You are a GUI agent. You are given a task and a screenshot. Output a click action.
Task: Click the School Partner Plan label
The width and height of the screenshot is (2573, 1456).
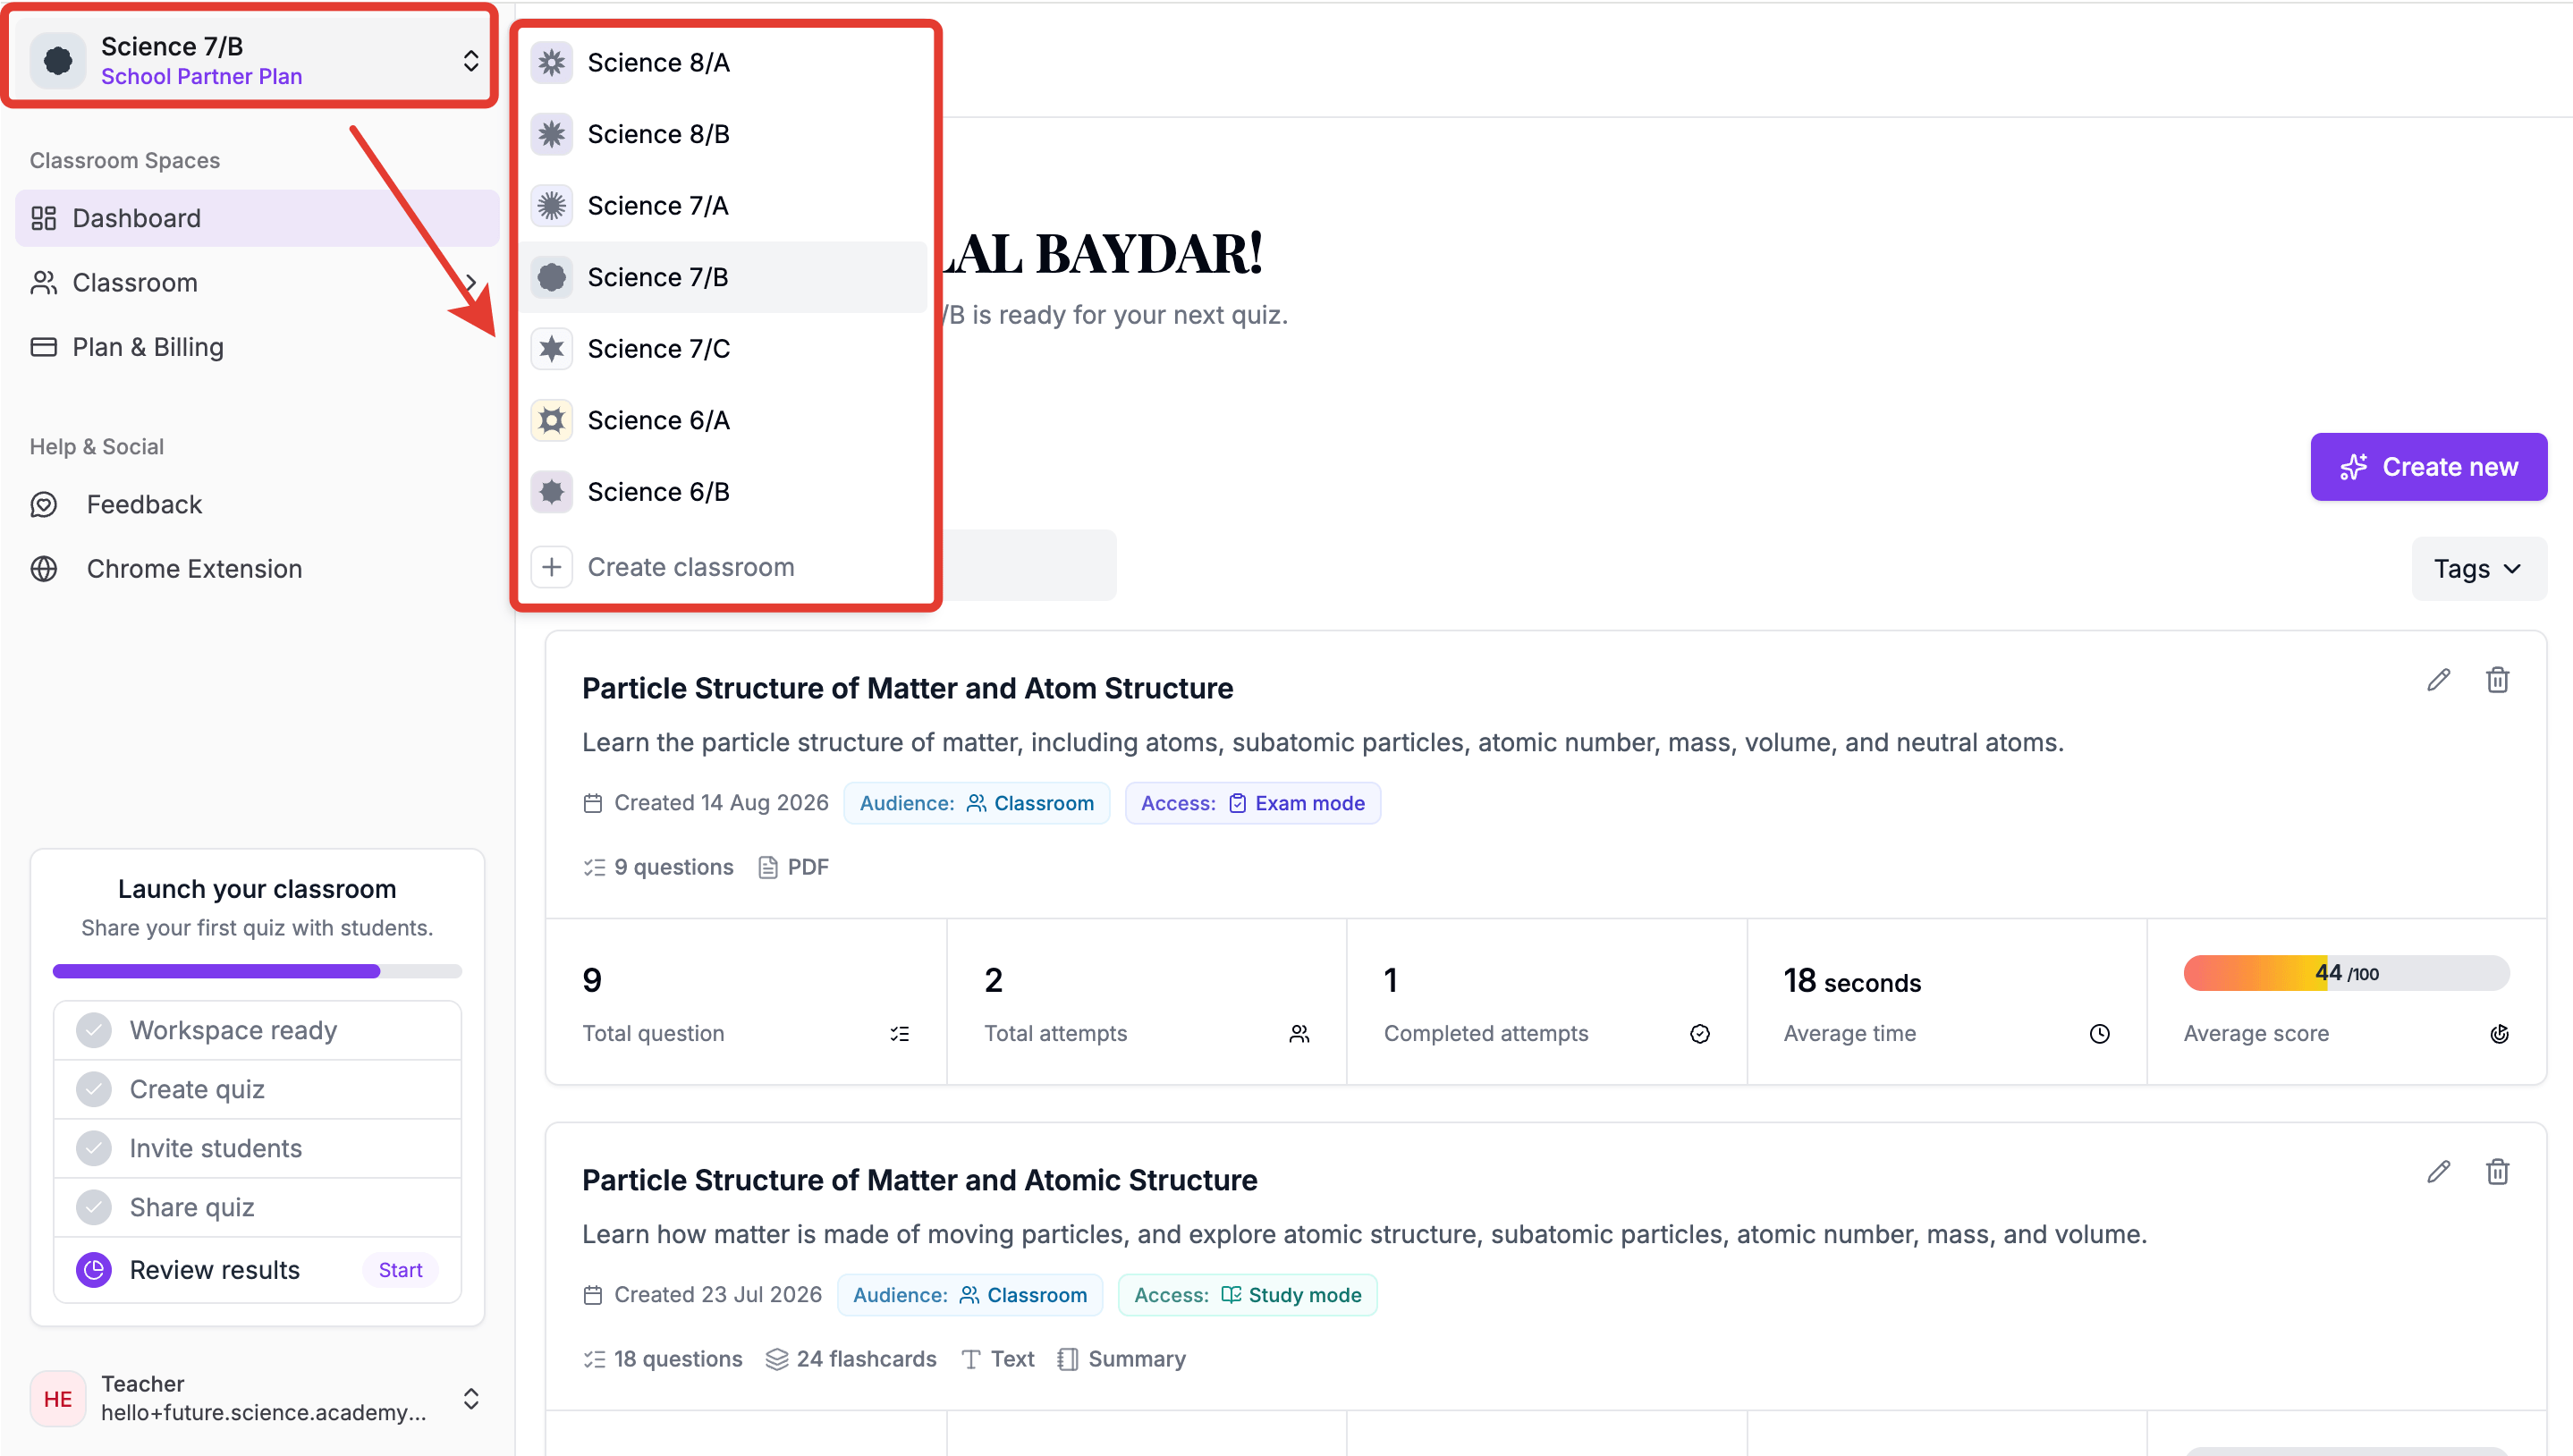[201, 77]
